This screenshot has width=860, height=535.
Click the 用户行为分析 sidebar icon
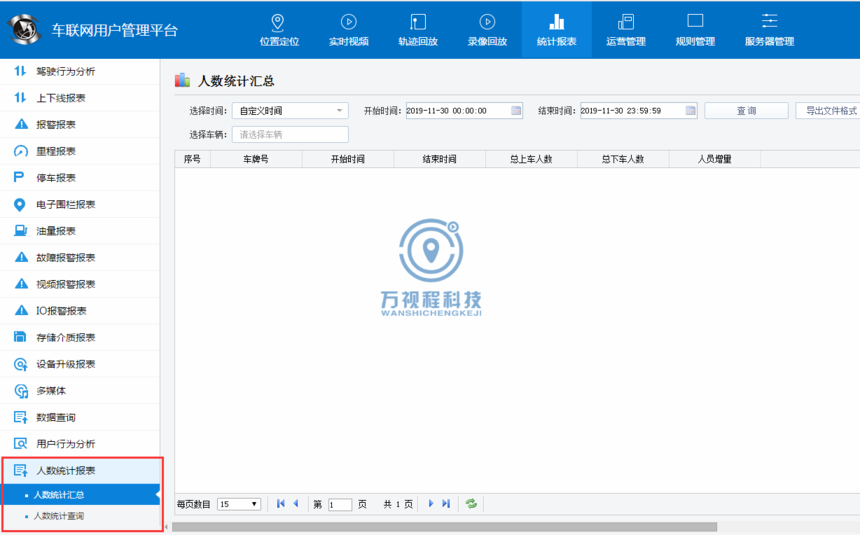coord(20,443)
